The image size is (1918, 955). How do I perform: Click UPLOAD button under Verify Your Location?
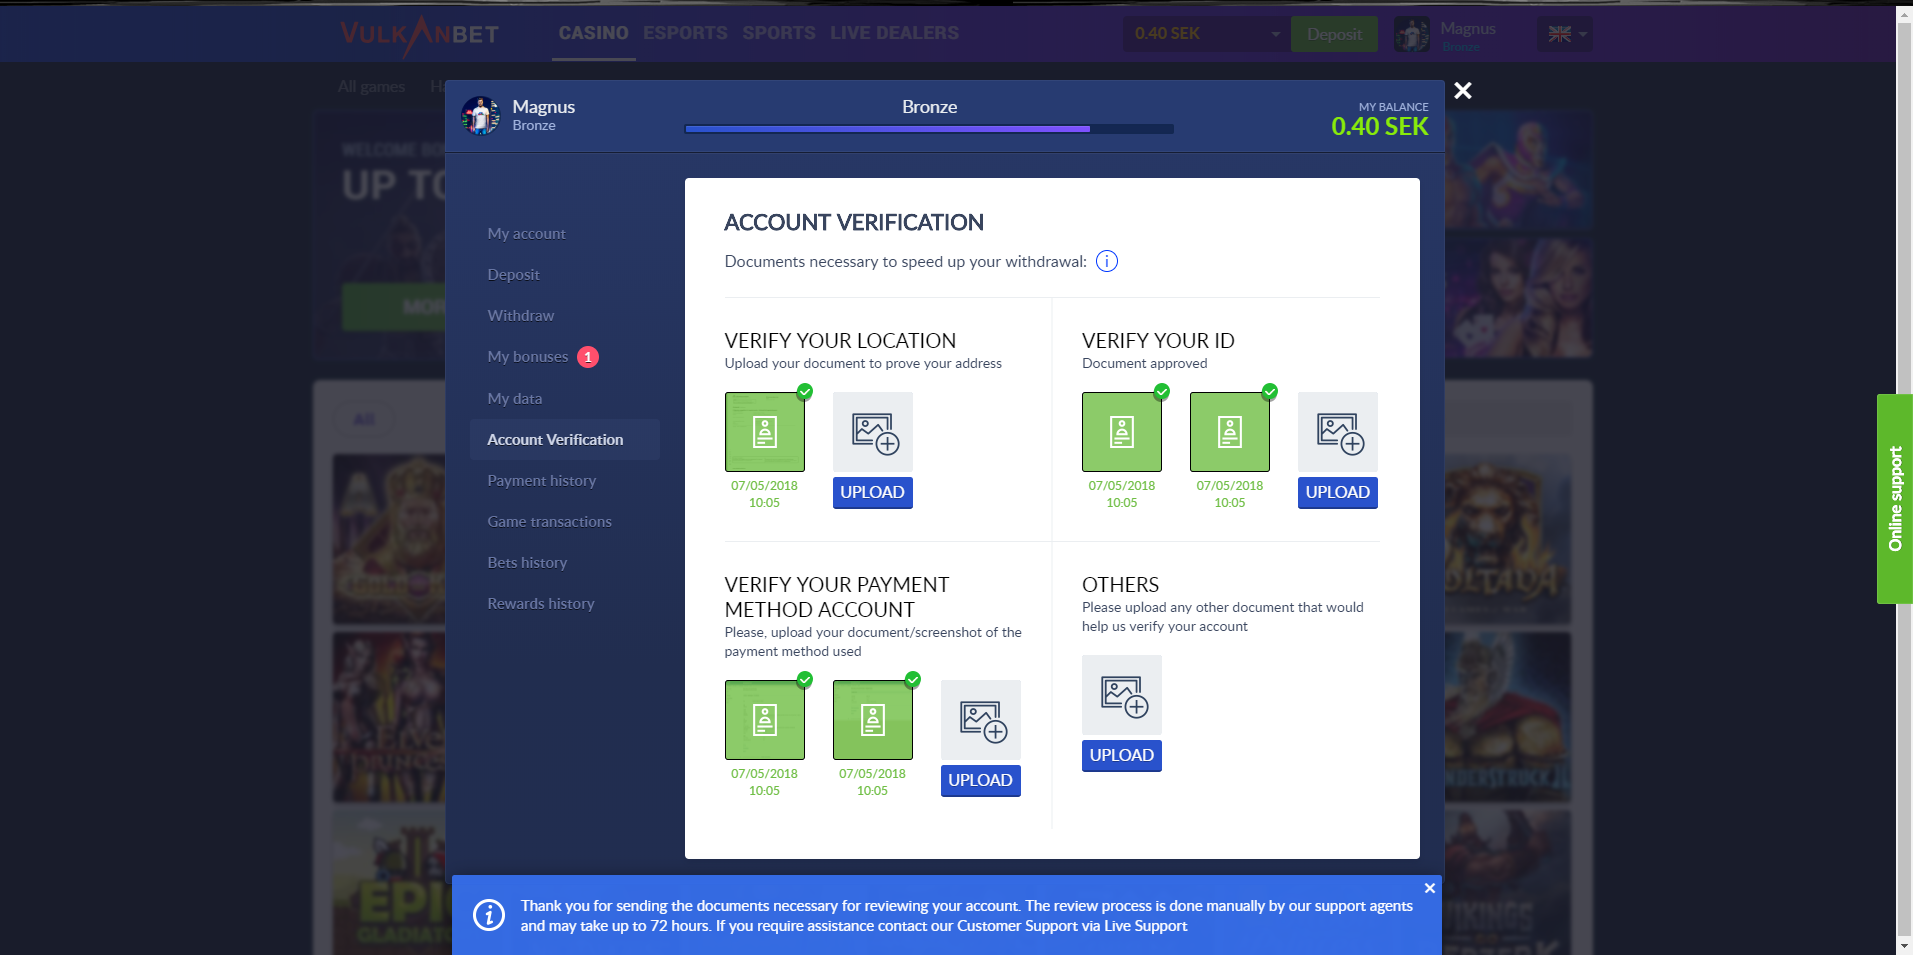coord(873,492)
